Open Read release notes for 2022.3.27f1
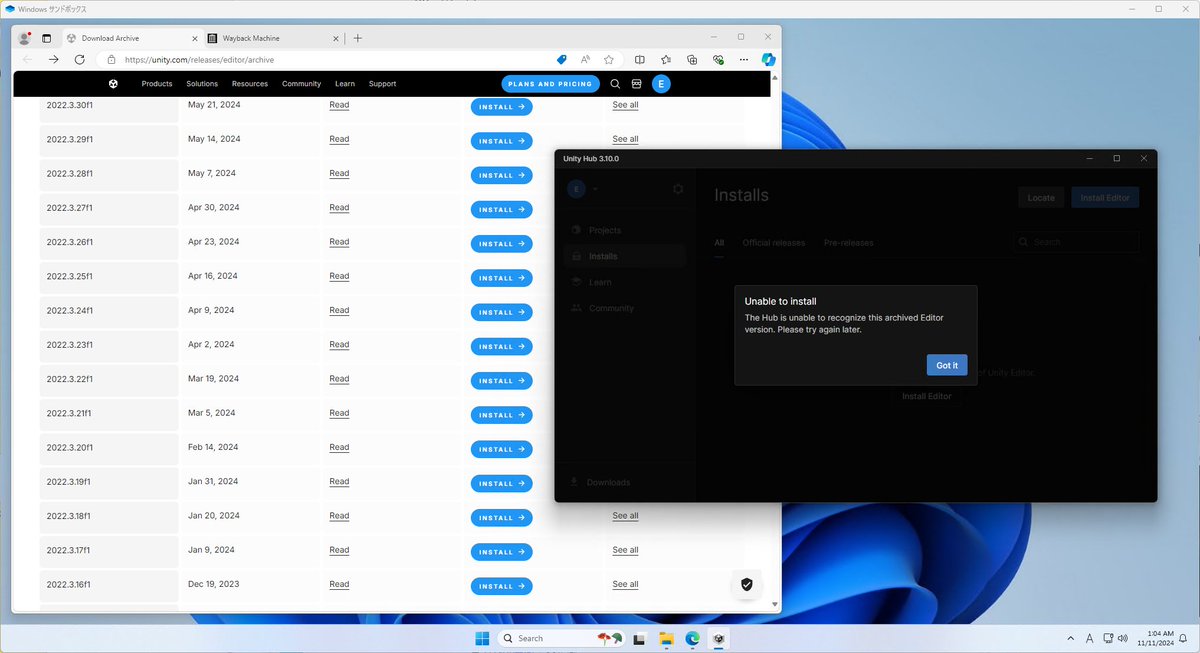Screen dimensions: 1200x653 [x=339, y=208]
